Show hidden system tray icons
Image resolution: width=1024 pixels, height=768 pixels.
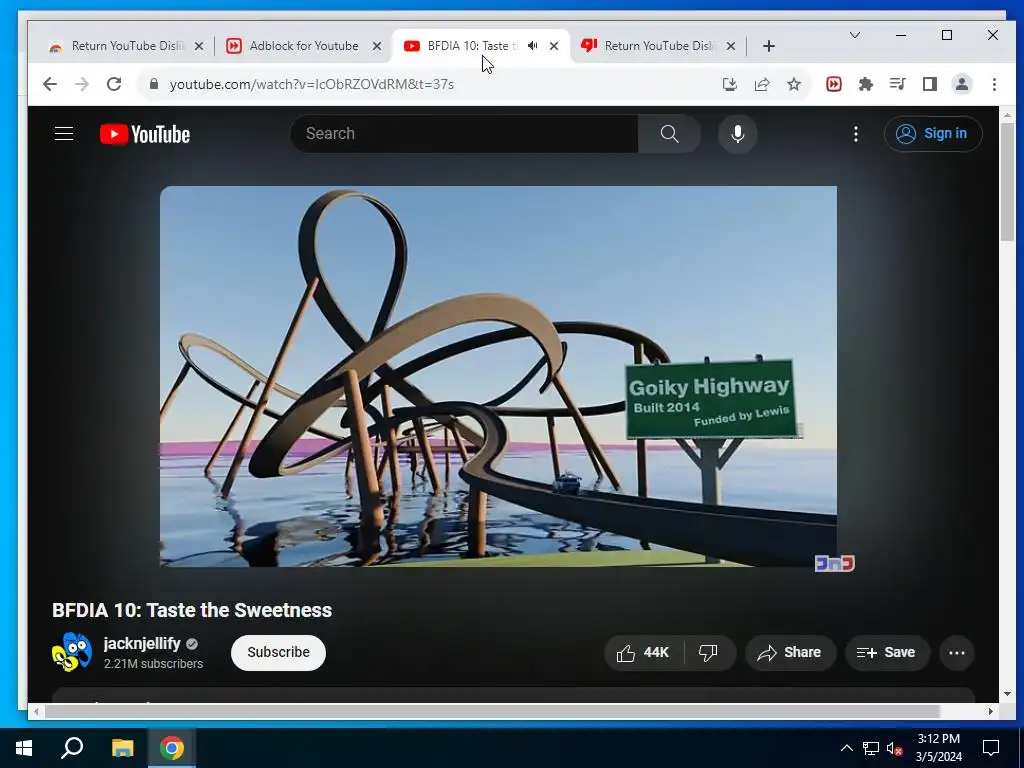pyautogui.click(x=846, y=748)
